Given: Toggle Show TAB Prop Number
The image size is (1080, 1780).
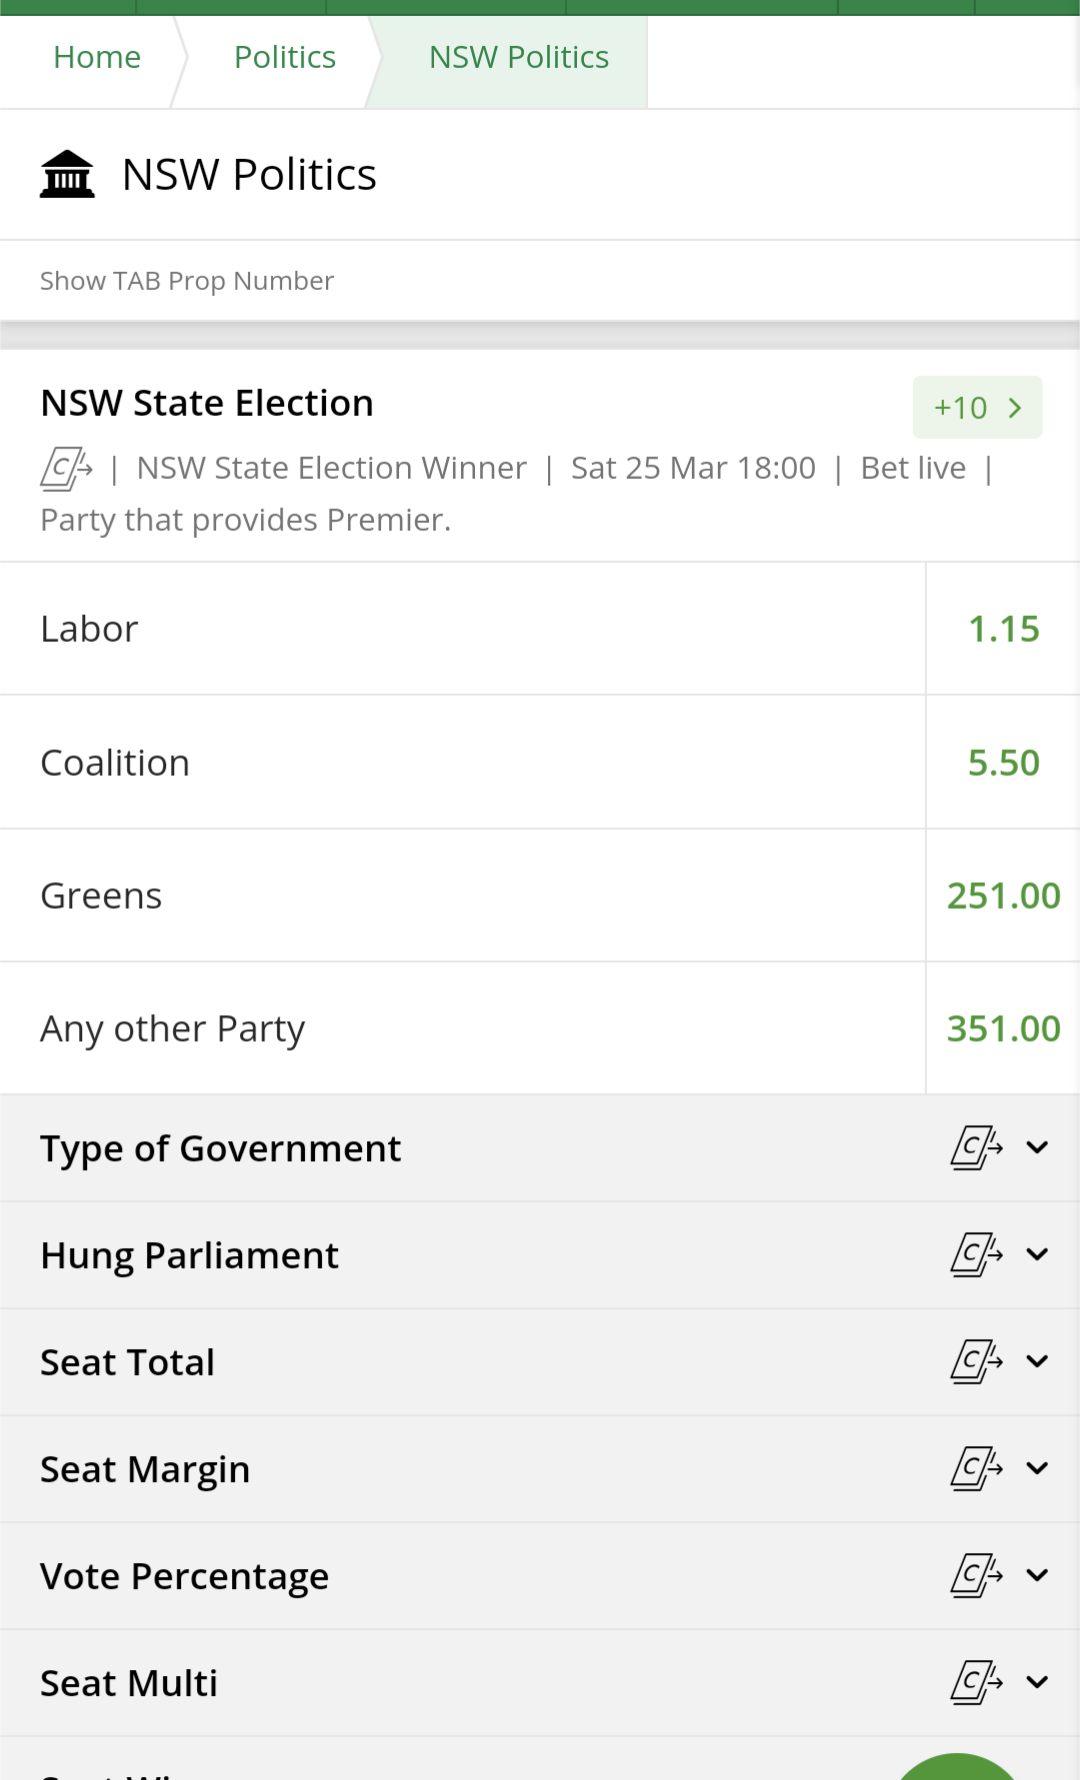Looking at the screenshot, I should coord(187,281).
